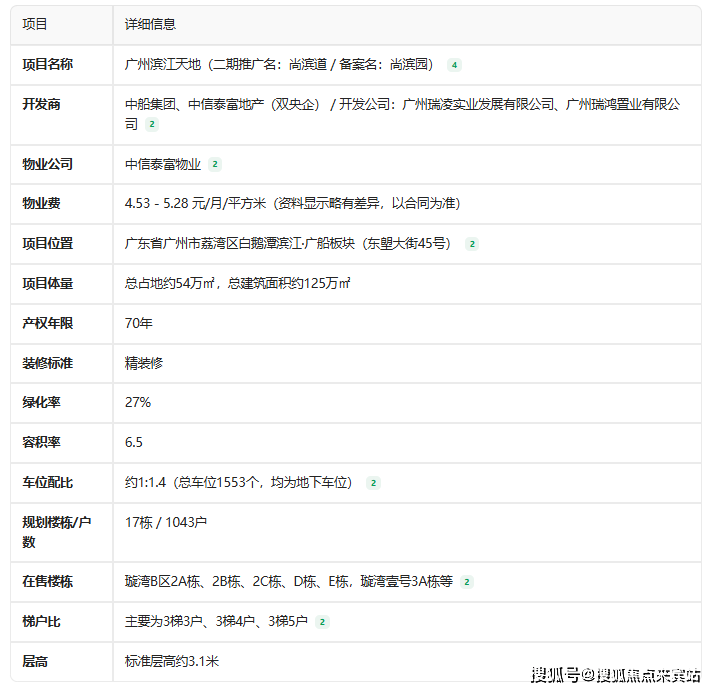Click the 6.5 plot ratio value
Image resolution: width=715 pixels, height=692 pixels.
pyautogui.click(x=134, y=442)
